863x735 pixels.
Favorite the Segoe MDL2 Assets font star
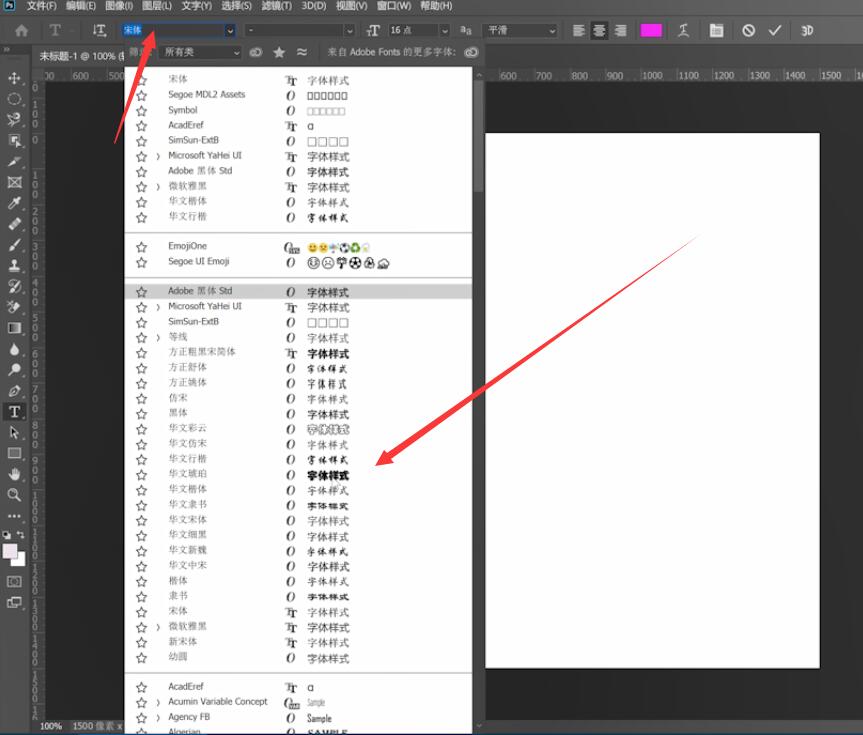[141, 95]
